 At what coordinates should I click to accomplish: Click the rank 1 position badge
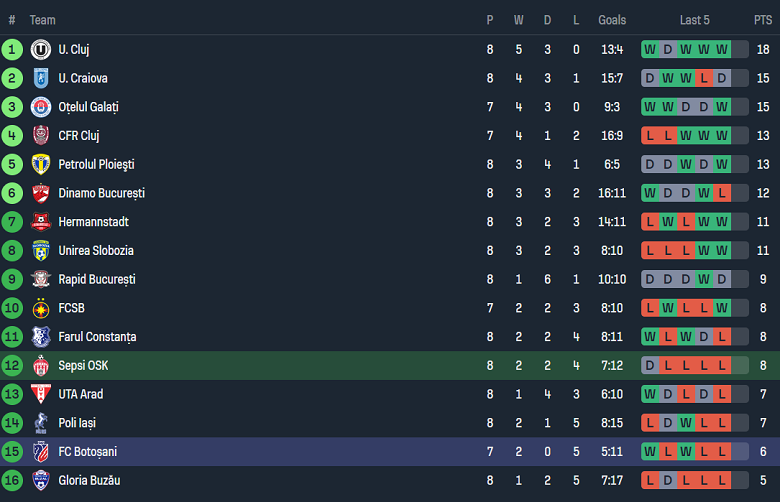12,49
